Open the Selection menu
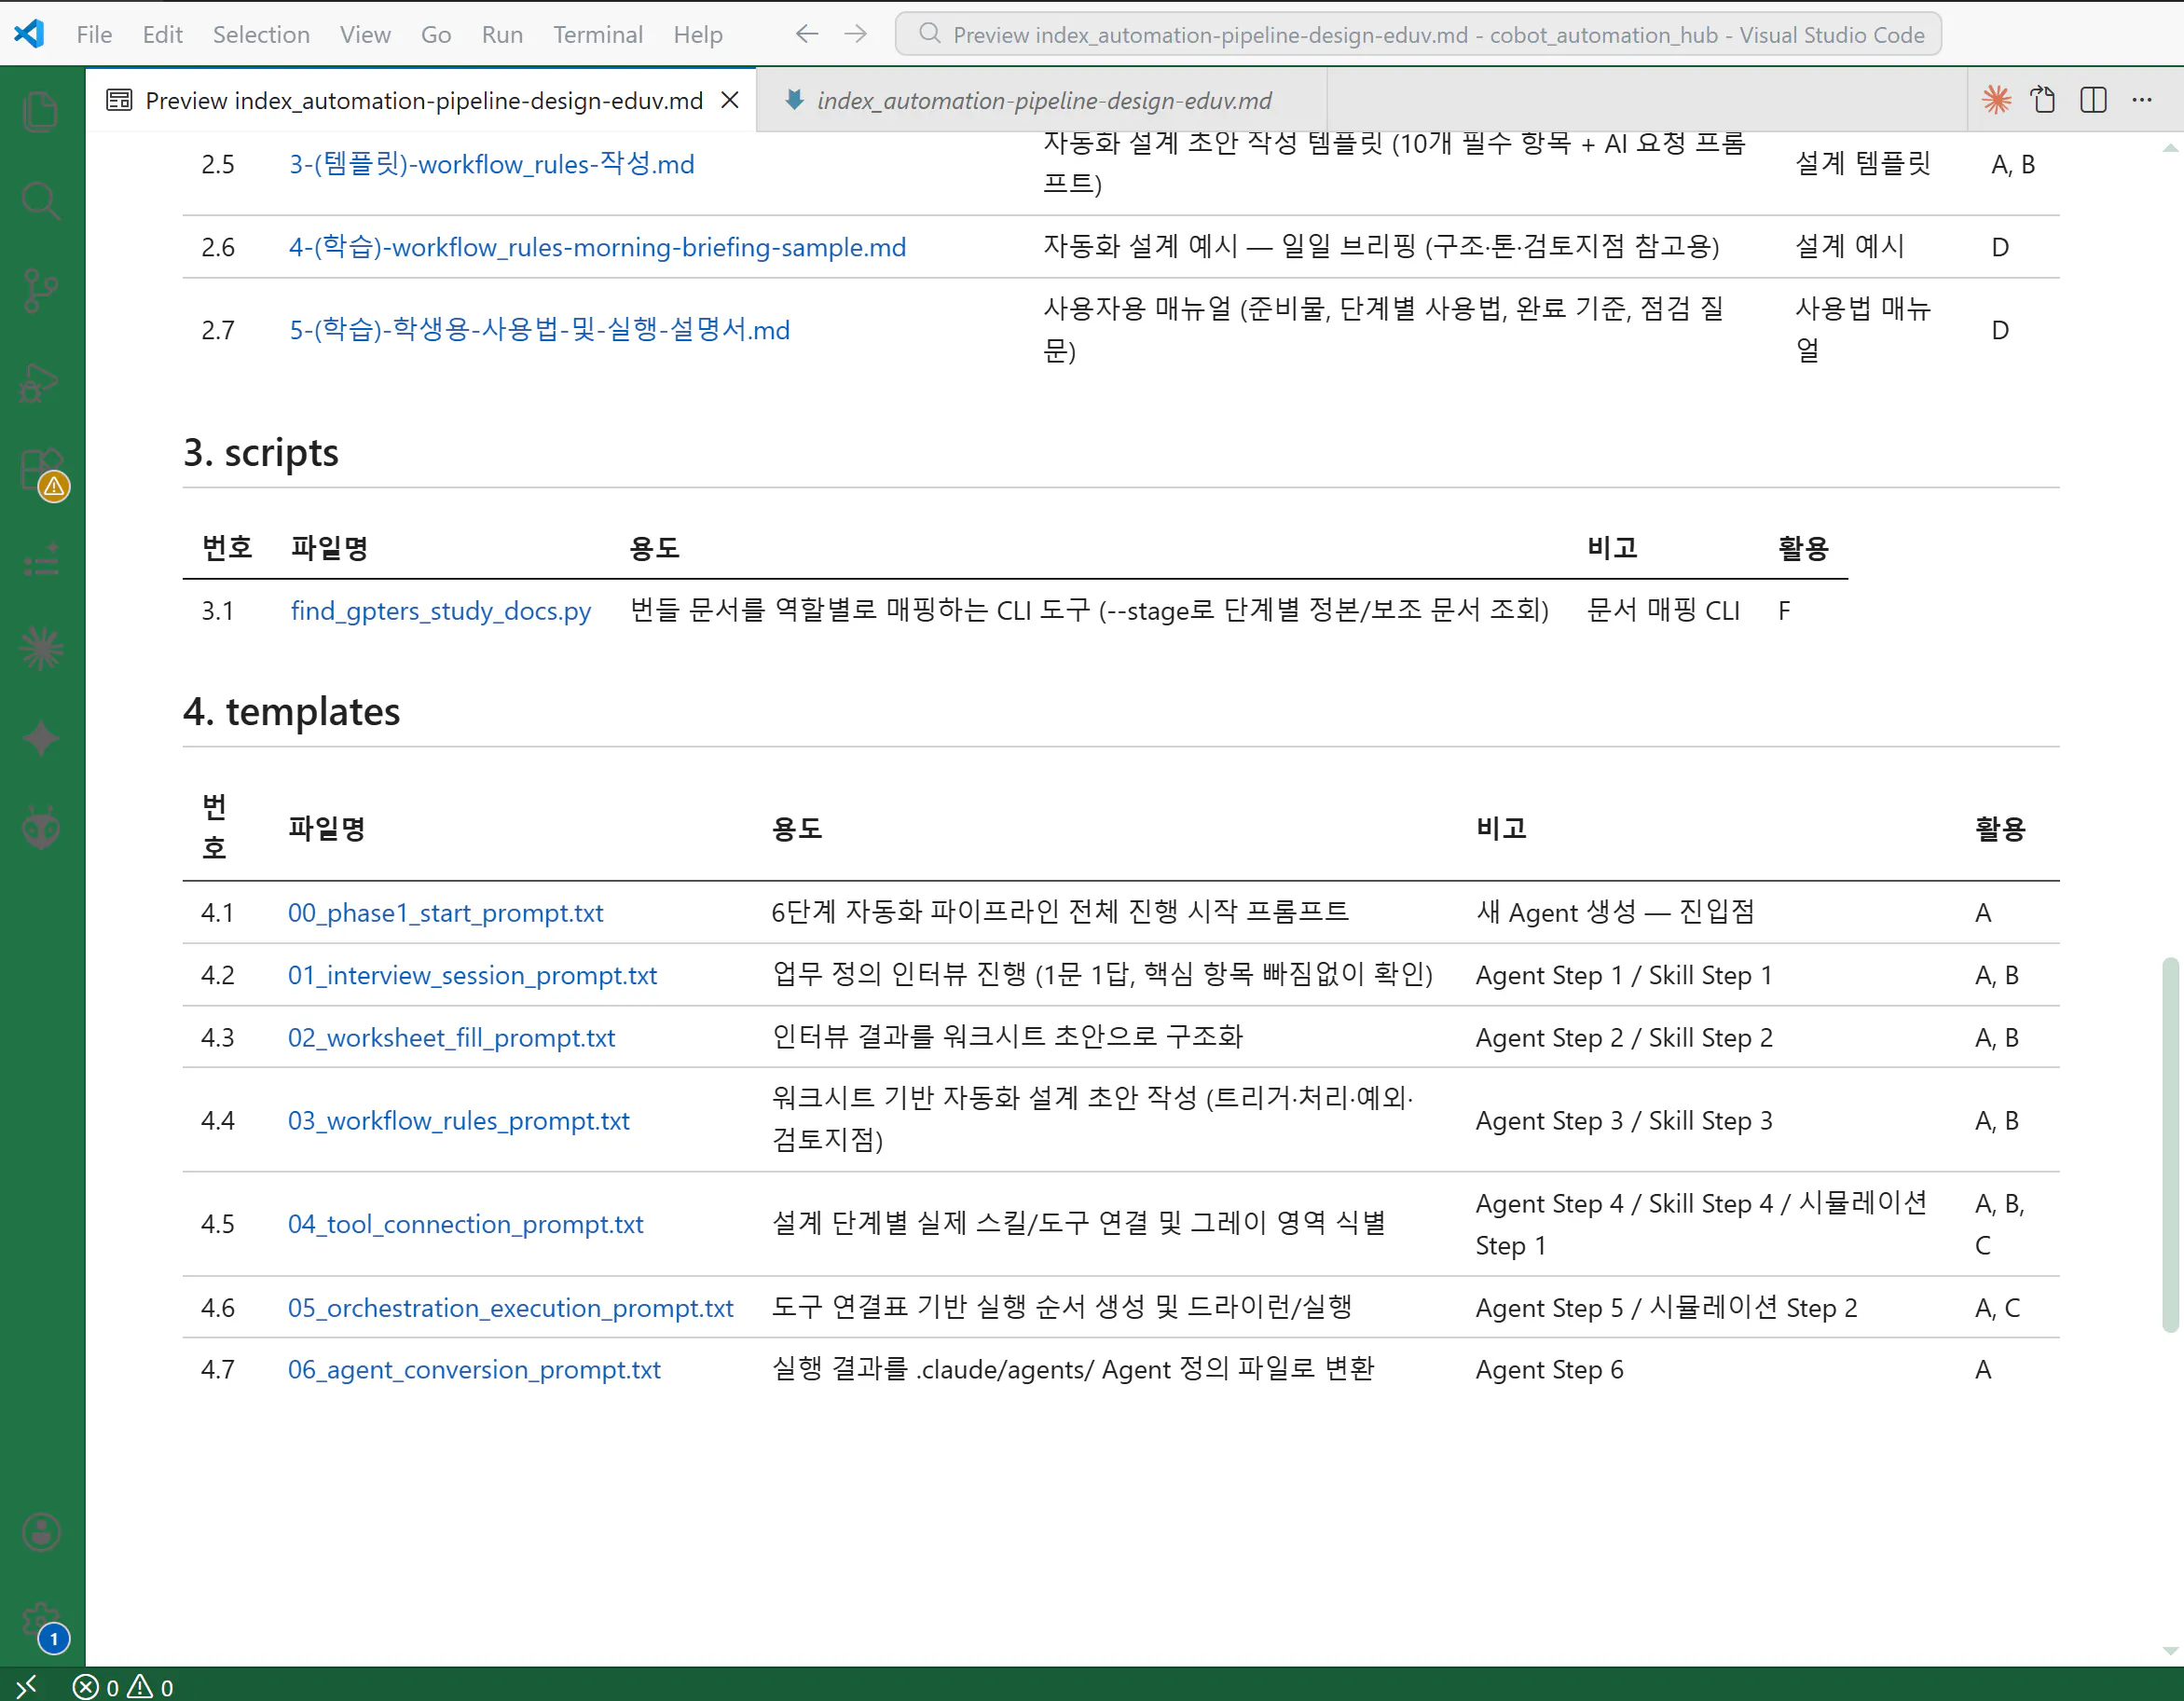Viewport: 2184px width, 1701px height. (x=261, y=34)
